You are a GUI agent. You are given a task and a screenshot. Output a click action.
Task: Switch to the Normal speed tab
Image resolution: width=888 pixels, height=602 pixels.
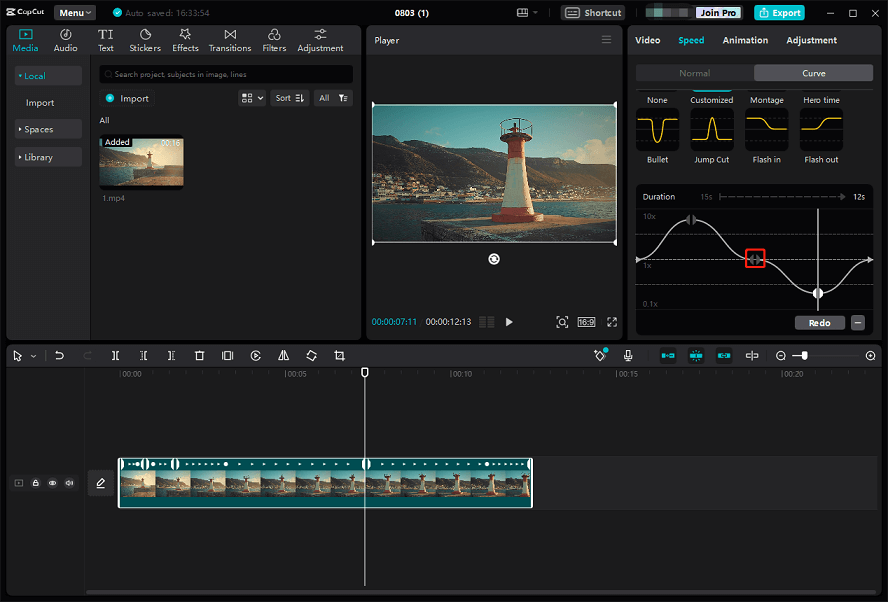point(696,72)
